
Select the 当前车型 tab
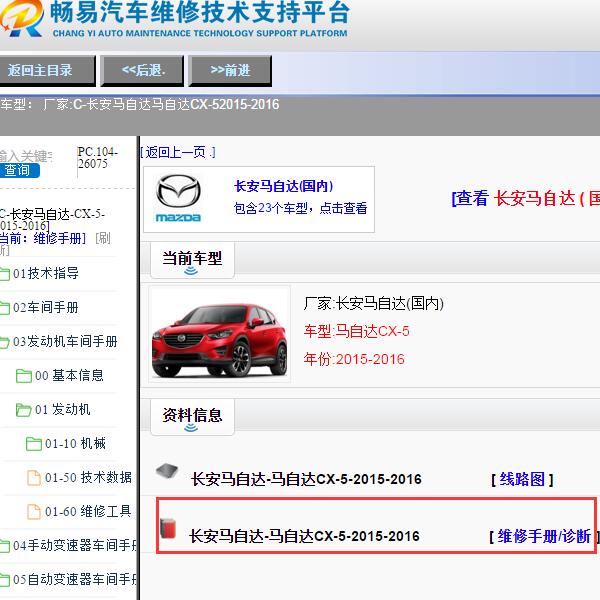(192, 260)
